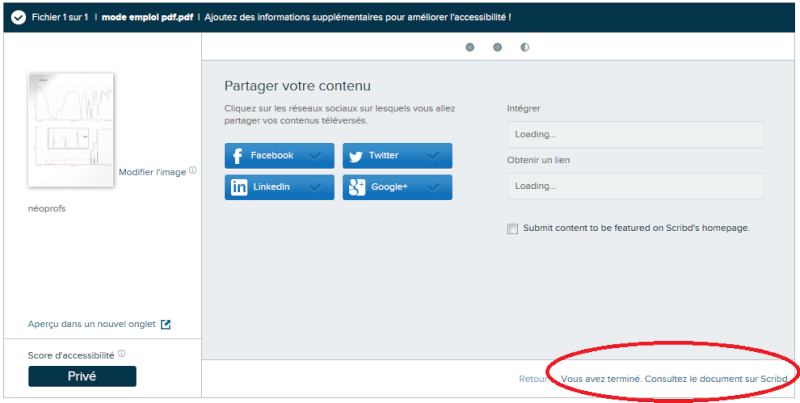Click the Twitter bird icon
Image resolution: width=800 pixels, height=403 pixels.
click(356, 156)
